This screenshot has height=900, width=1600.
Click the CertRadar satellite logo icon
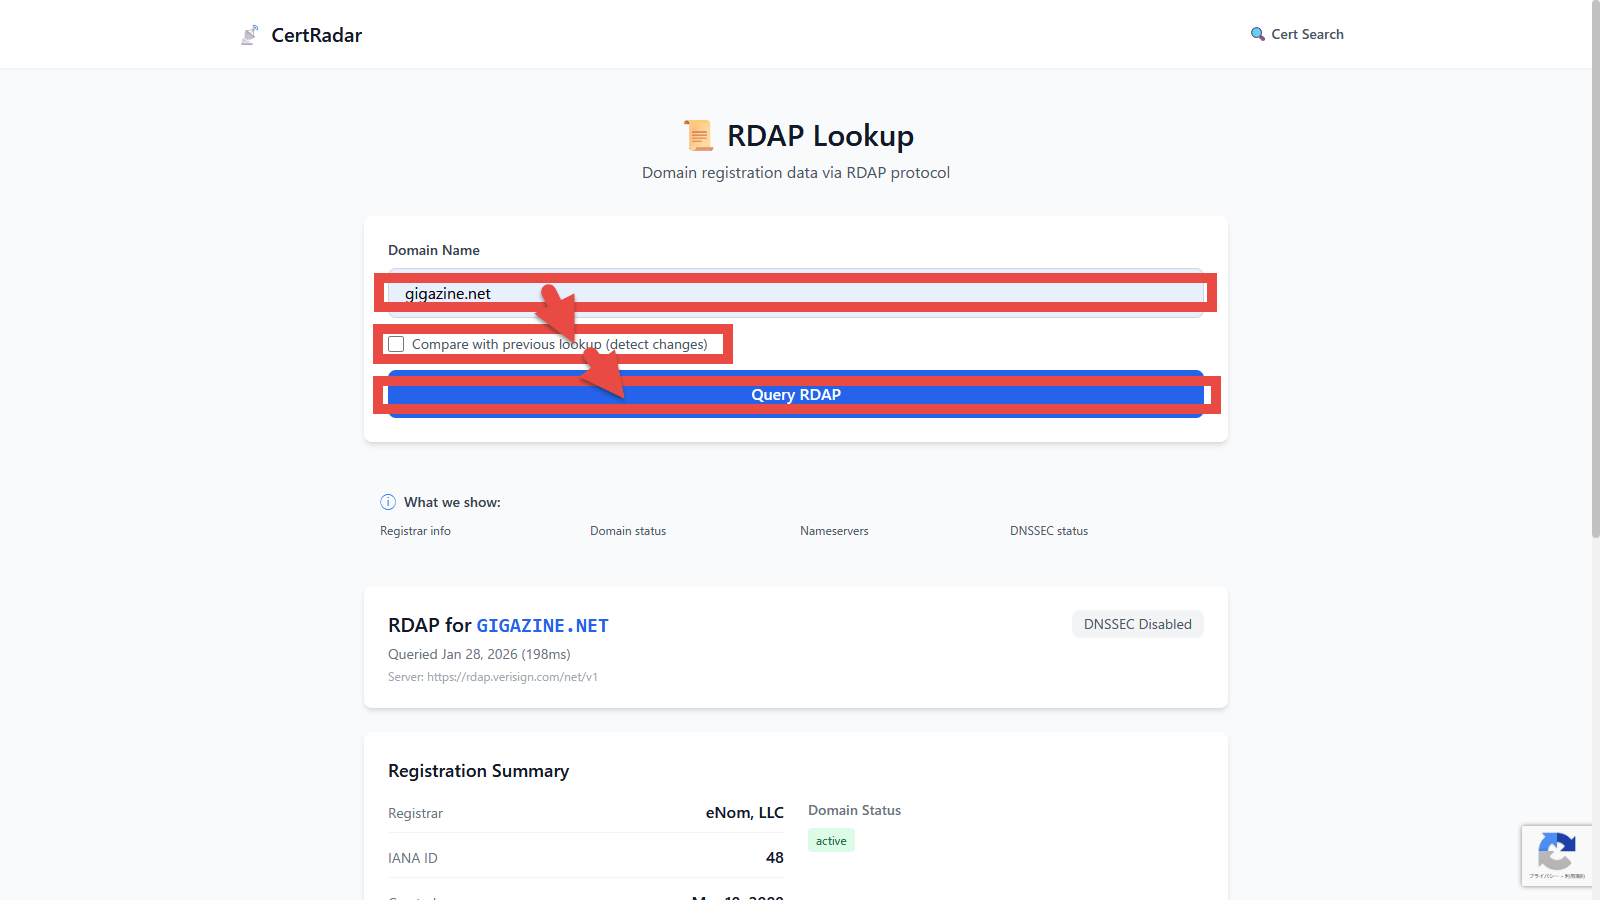249,35
